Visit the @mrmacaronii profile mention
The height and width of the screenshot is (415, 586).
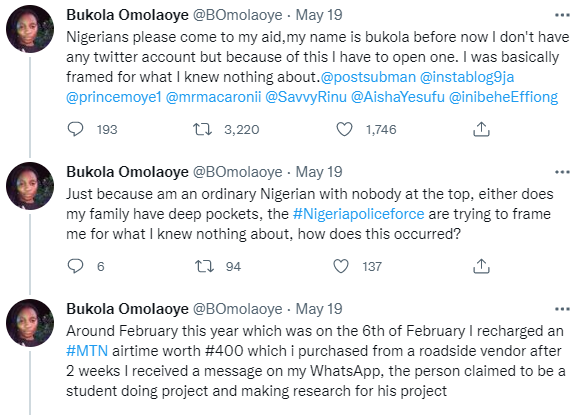tap(213, 97)
